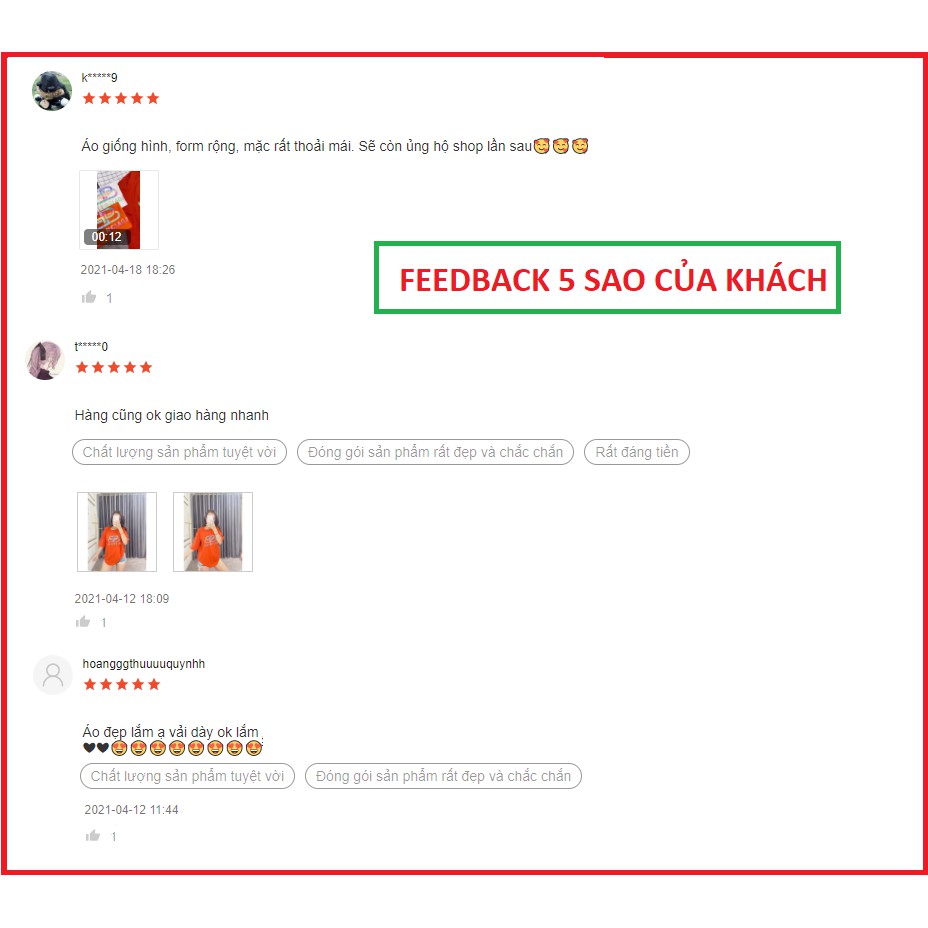Open the first orange shirt review photo

click(117, 531)
